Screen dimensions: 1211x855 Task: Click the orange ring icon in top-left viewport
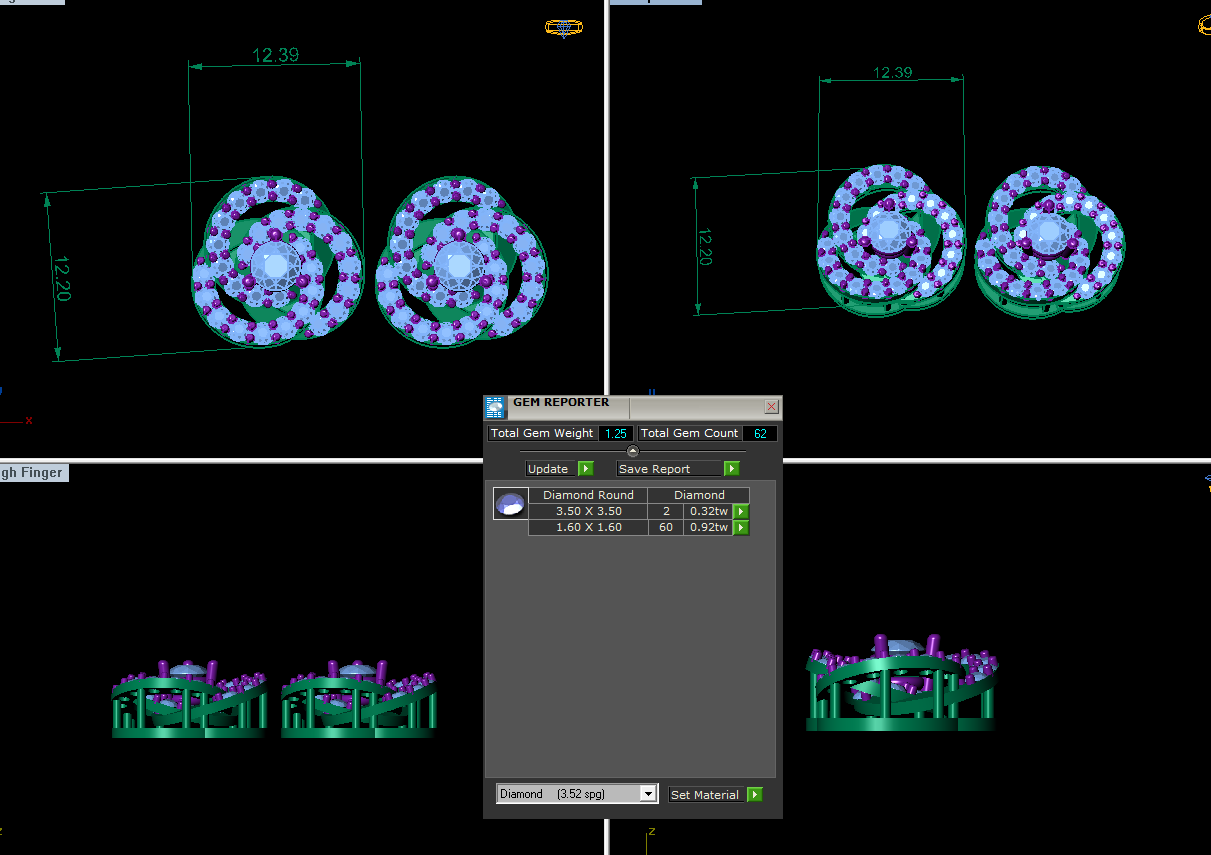tap(564, 28)
